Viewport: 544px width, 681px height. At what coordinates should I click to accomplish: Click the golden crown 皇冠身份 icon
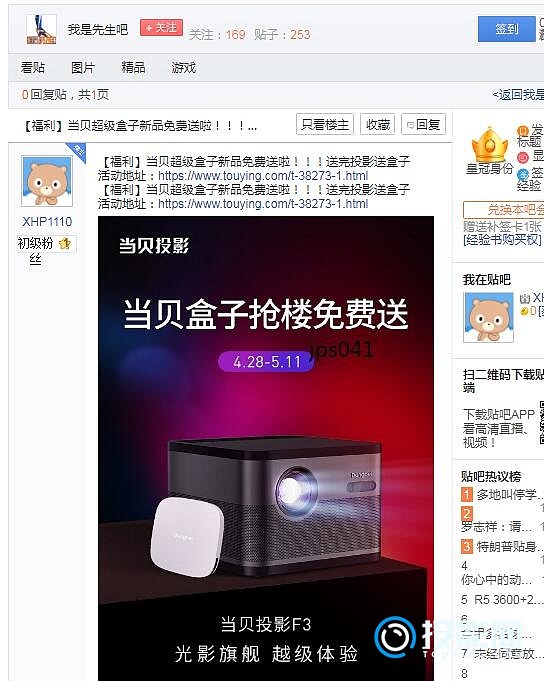[x=490, y=145]
